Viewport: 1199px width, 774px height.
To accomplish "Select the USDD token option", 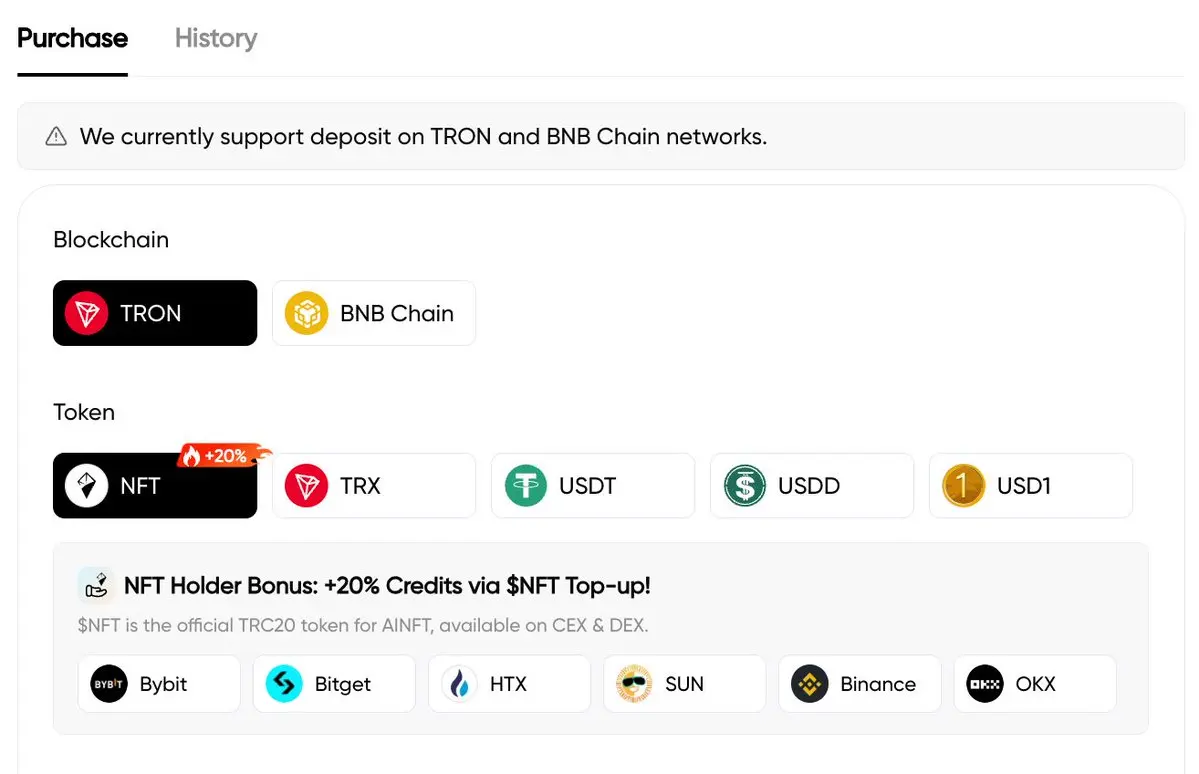I will tap(811, 486).
